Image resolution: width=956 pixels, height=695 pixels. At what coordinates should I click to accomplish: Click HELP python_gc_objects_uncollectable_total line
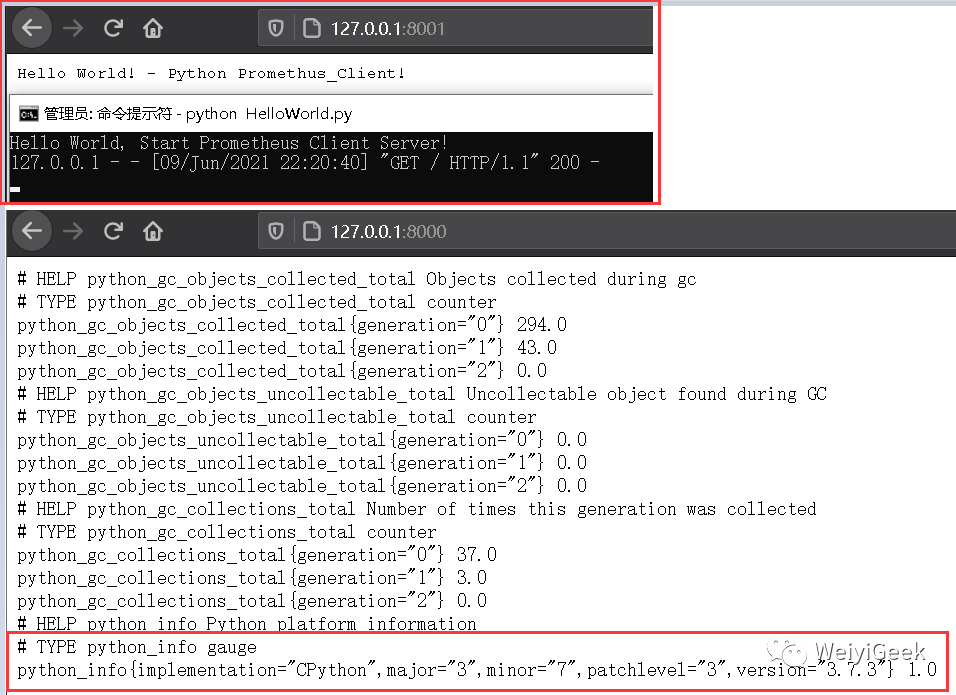[422, 394]
